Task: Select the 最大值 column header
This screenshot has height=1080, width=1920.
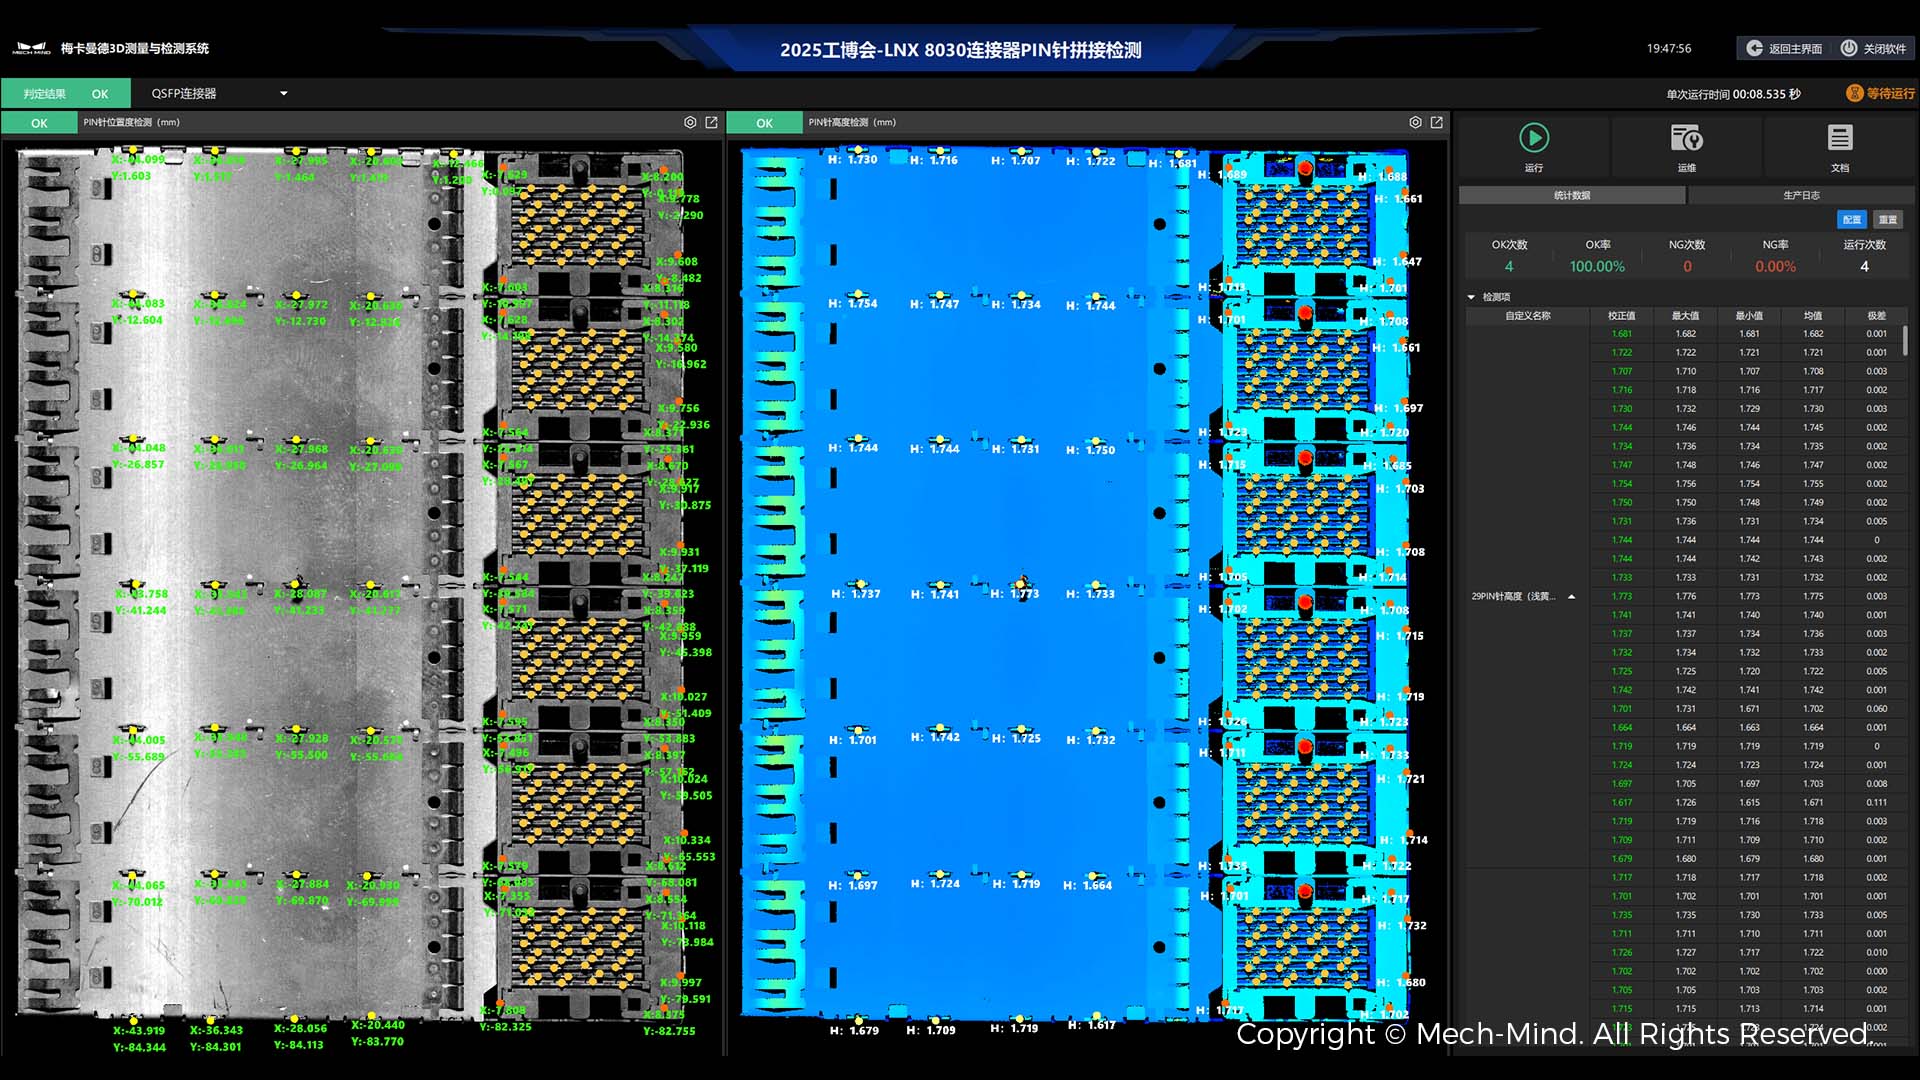Action: click(1685, 315)
